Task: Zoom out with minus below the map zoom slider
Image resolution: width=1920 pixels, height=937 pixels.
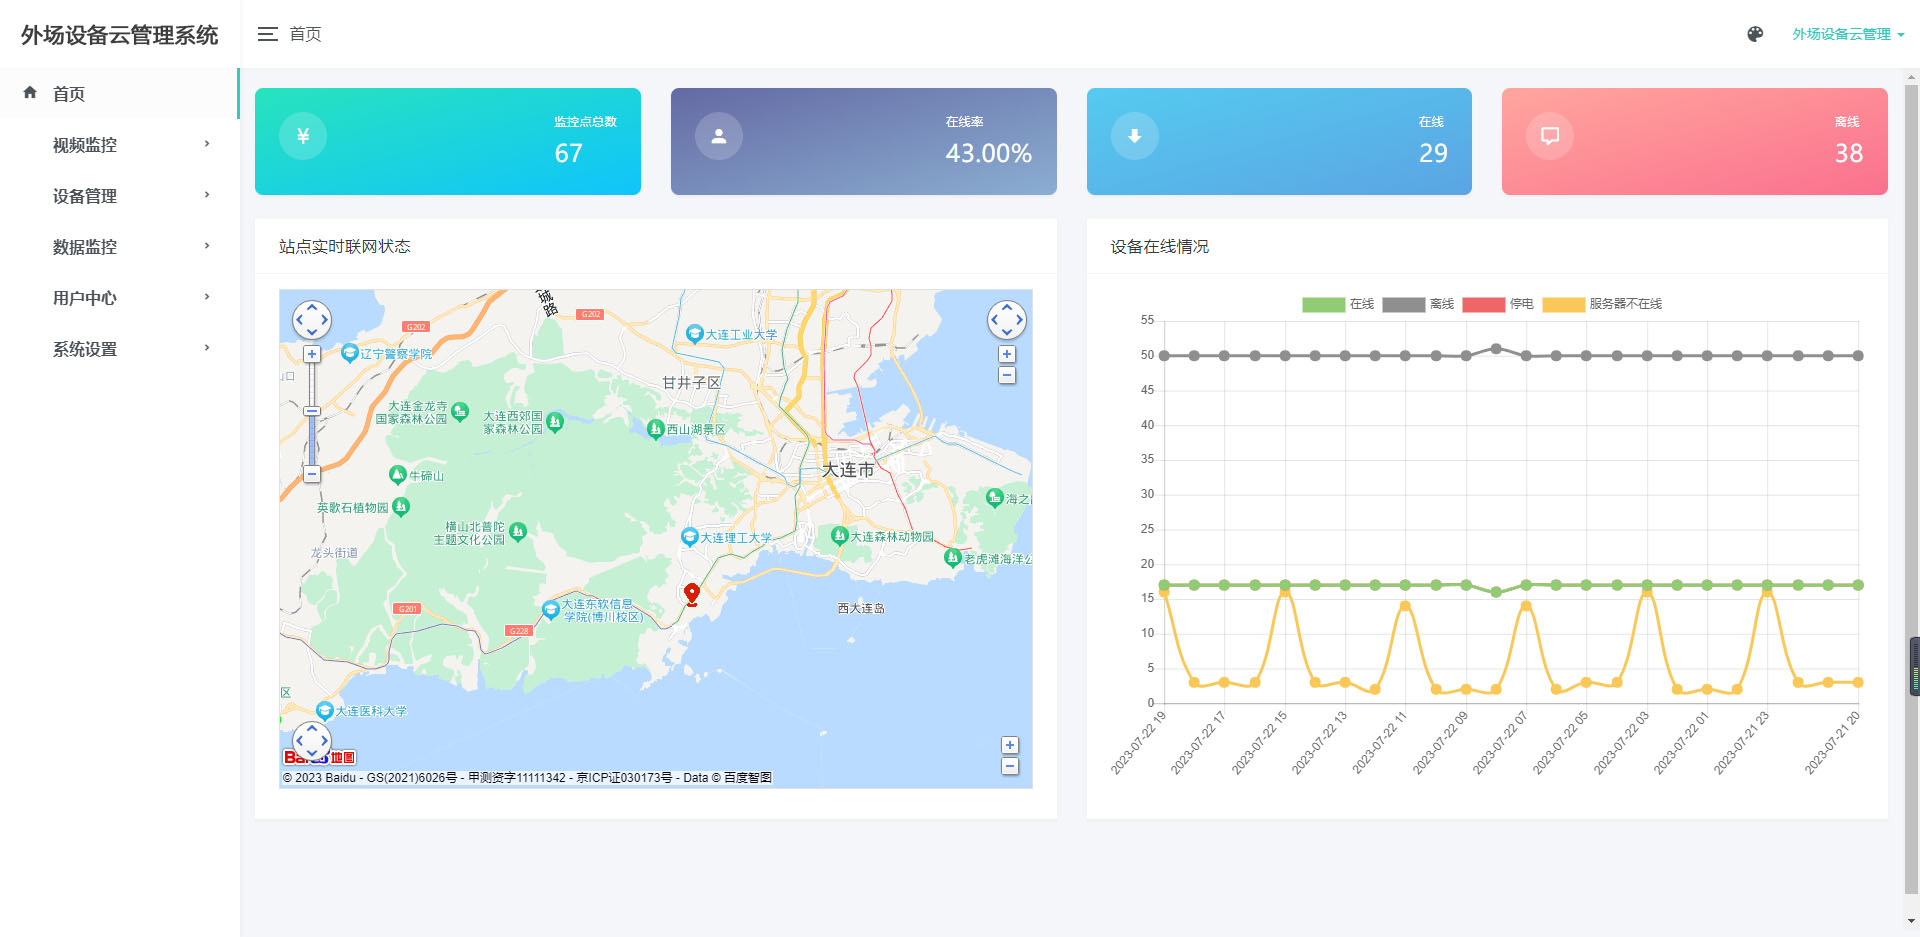Action: coord(312,474)
